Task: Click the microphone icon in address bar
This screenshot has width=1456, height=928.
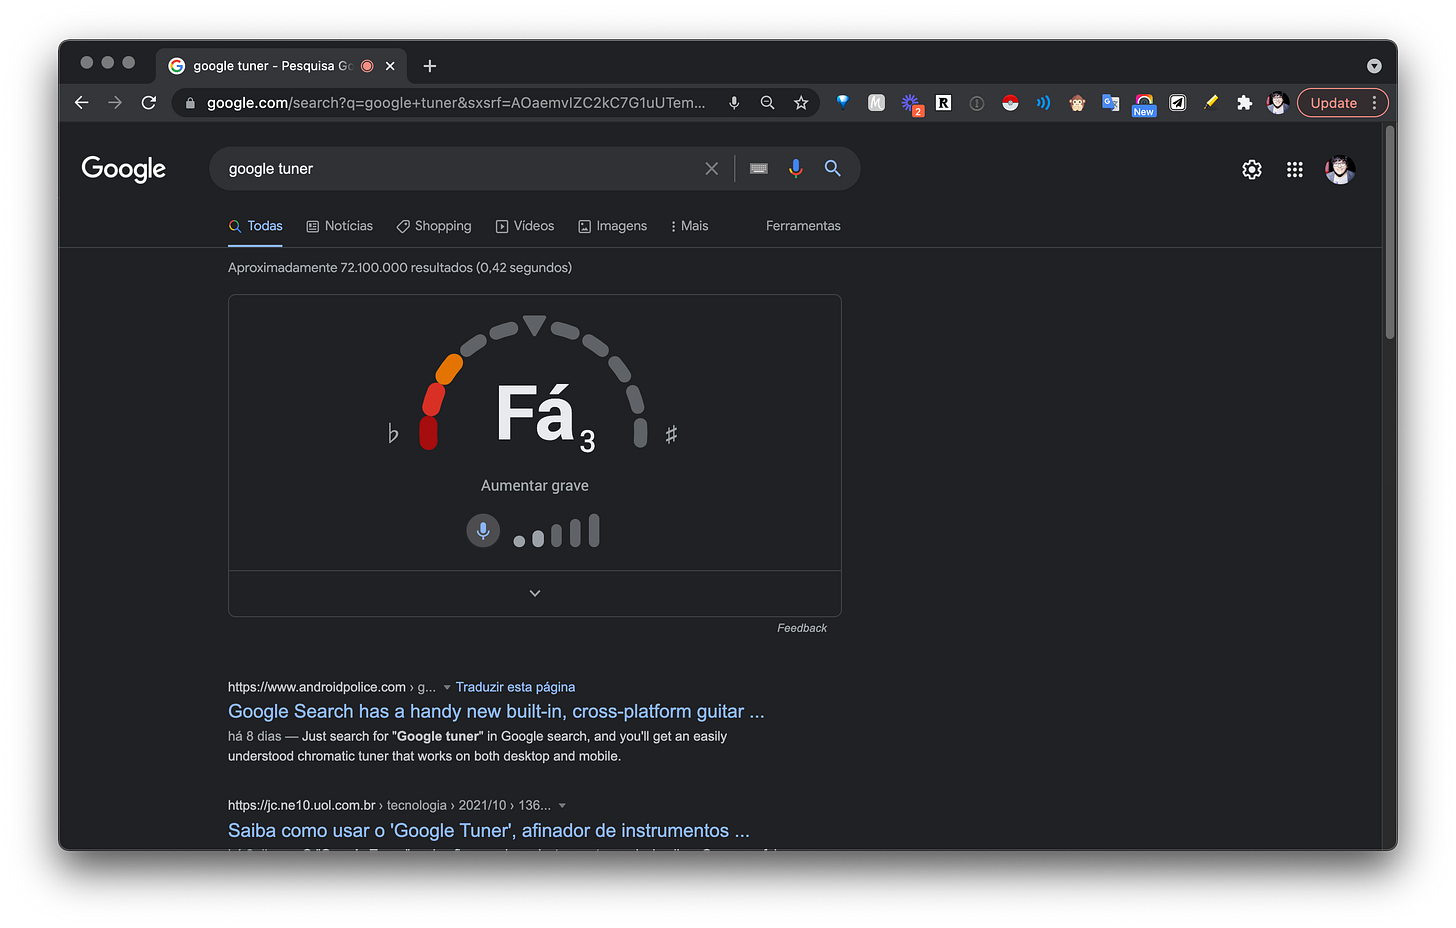Action: pyautogui.click(x=734, y=103)
